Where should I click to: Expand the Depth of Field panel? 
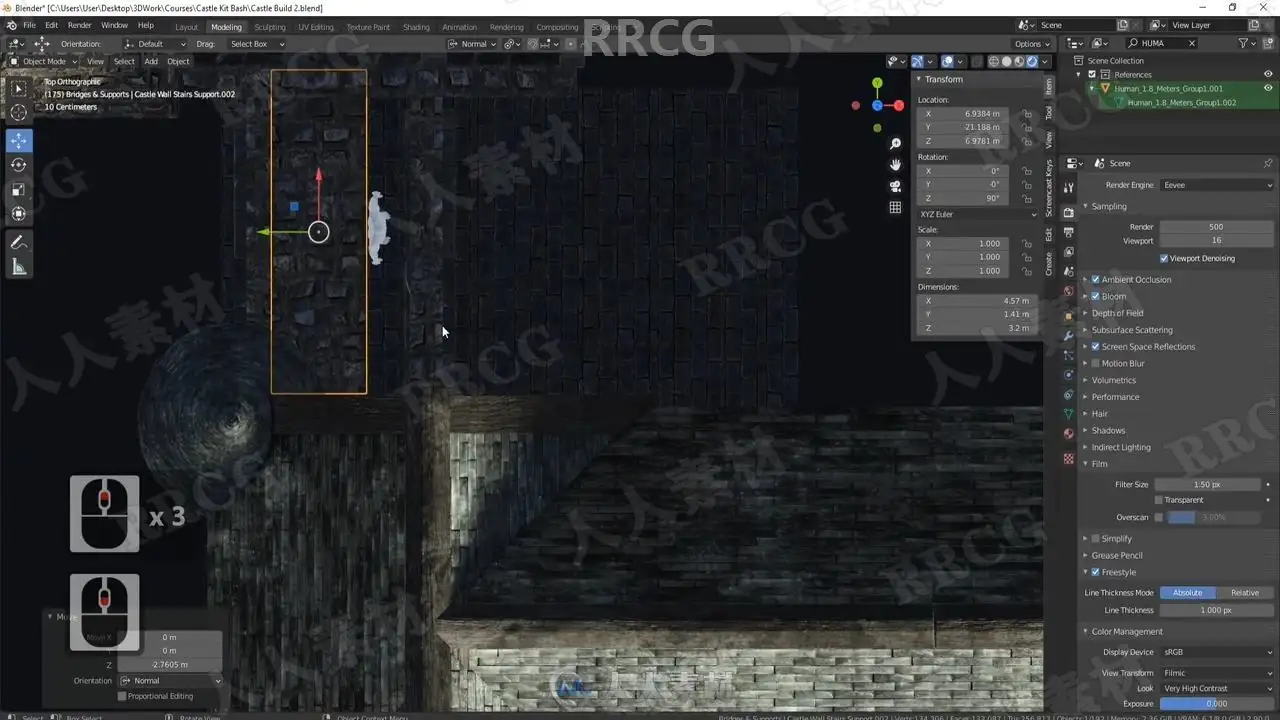[1117, 313]
